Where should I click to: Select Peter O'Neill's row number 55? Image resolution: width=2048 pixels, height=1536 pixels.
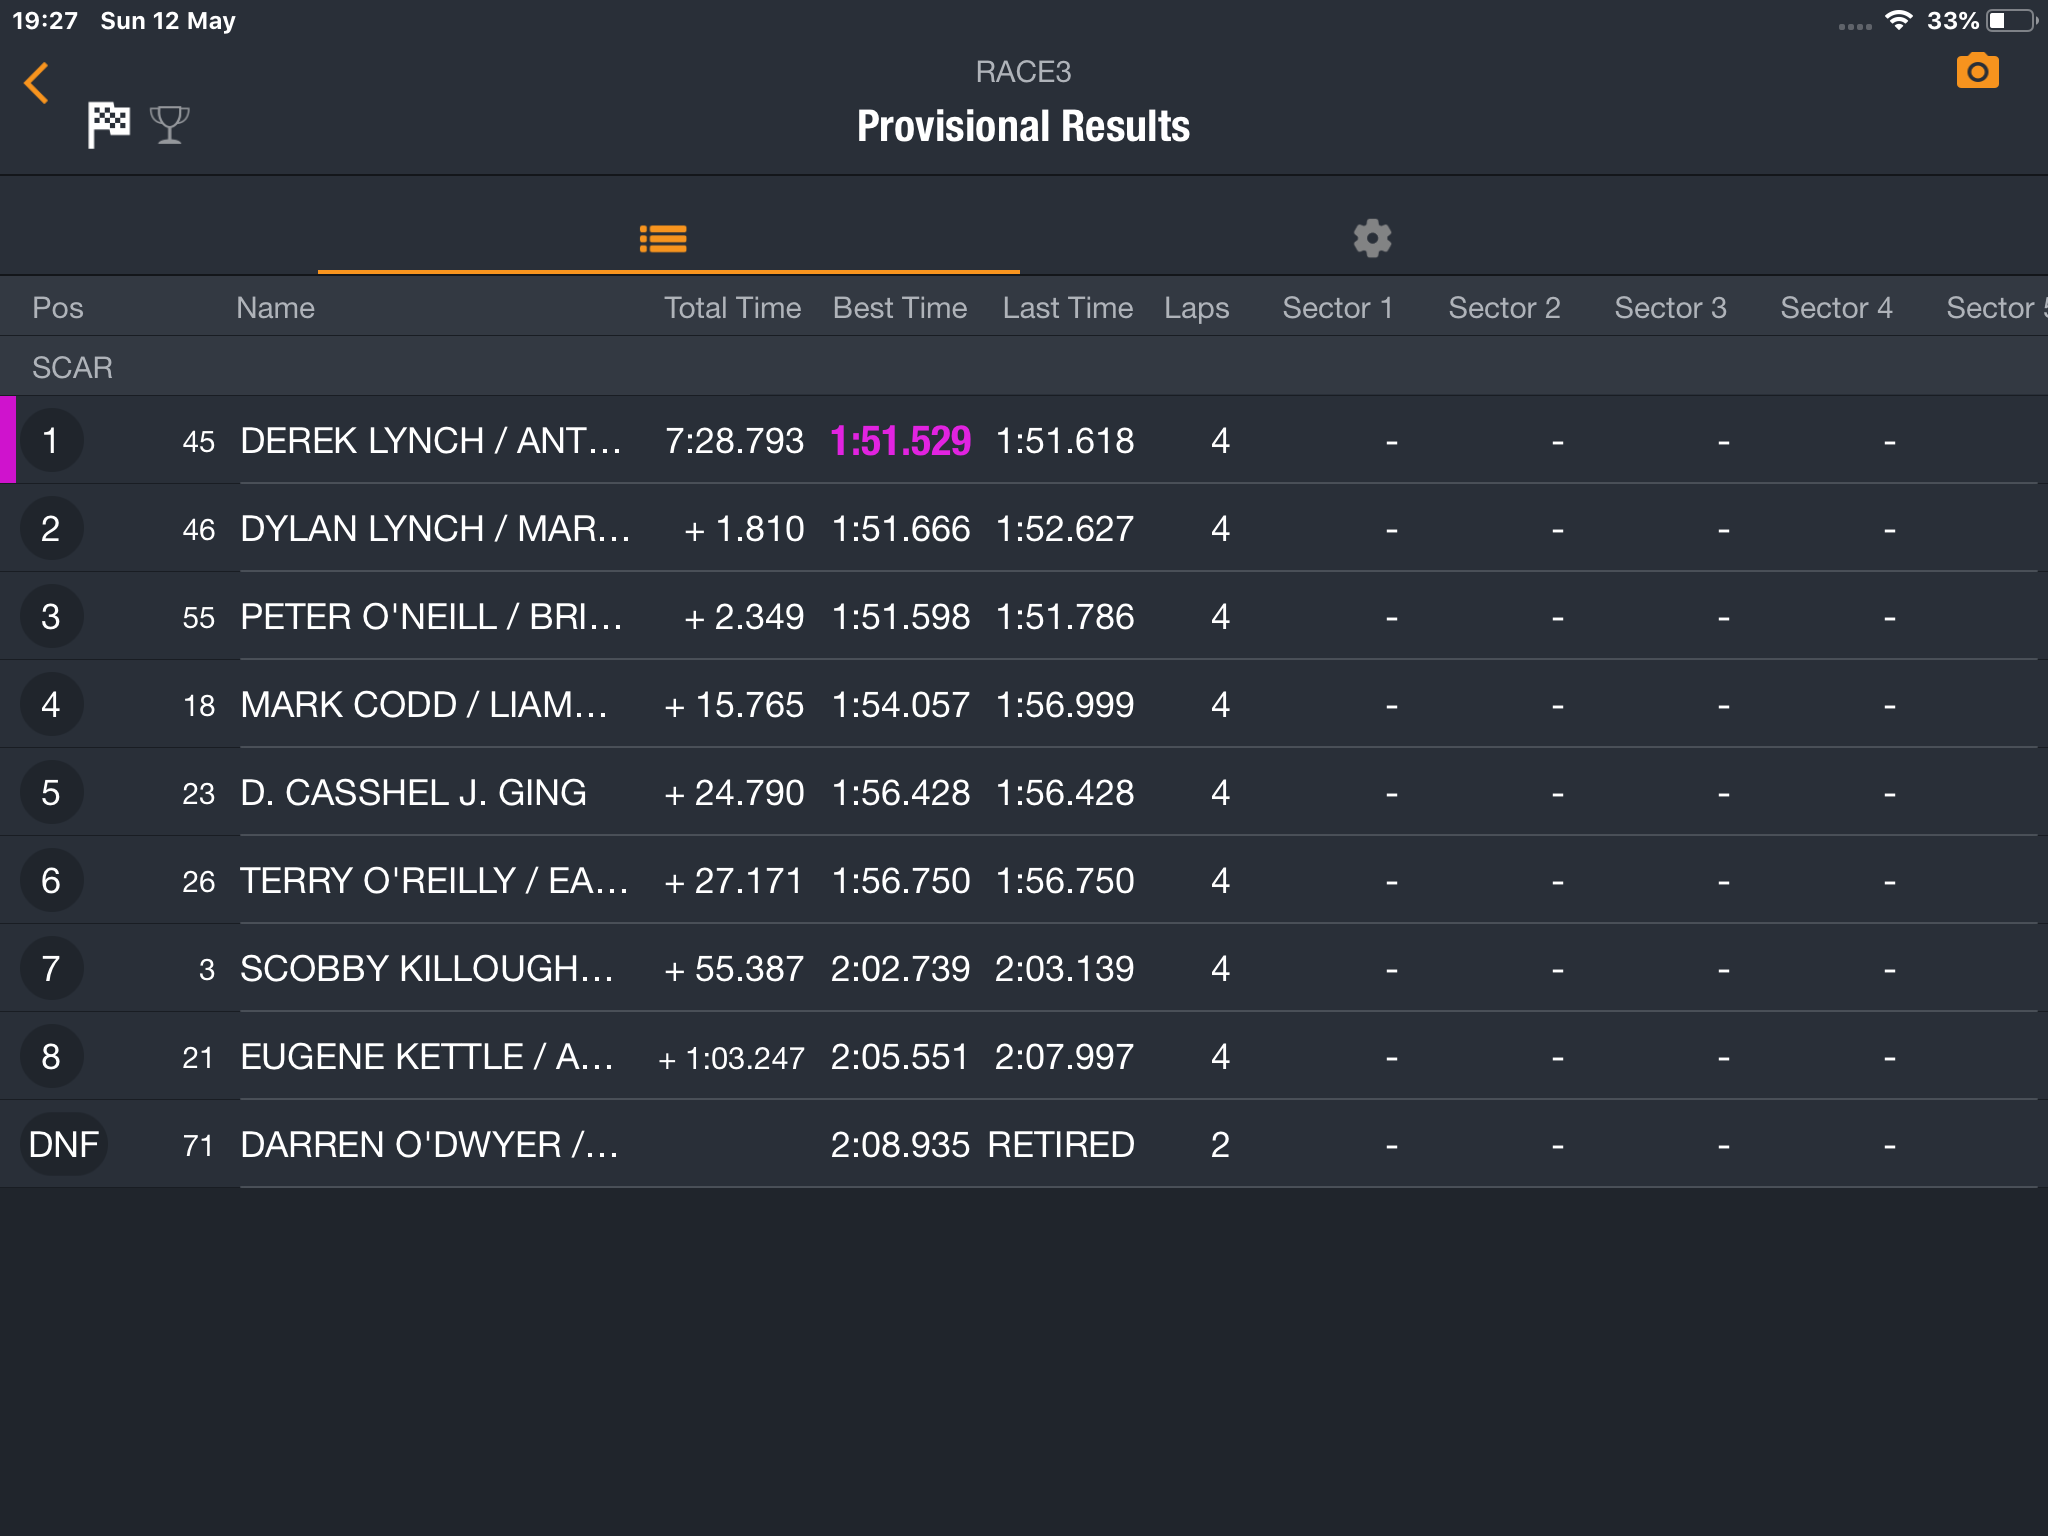[x=199, y=617]
